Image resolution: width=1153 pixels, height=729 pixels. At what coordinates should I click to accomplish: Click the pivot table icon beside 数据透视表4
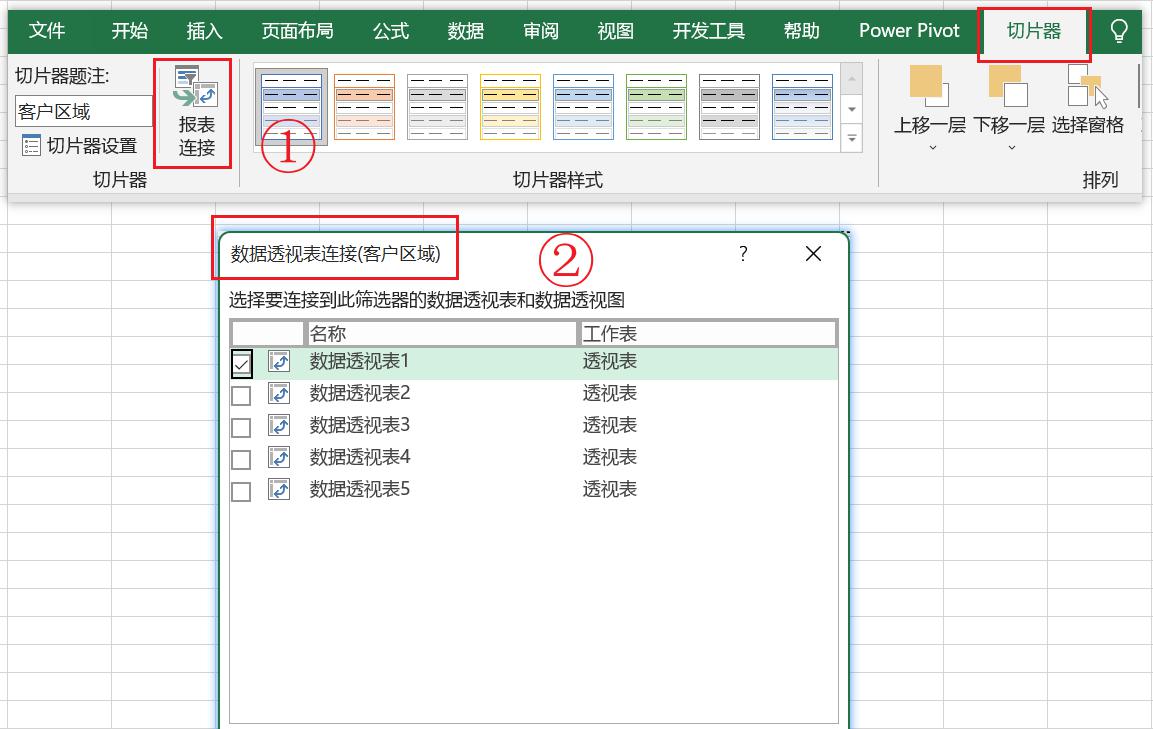(x=279, y=458)
